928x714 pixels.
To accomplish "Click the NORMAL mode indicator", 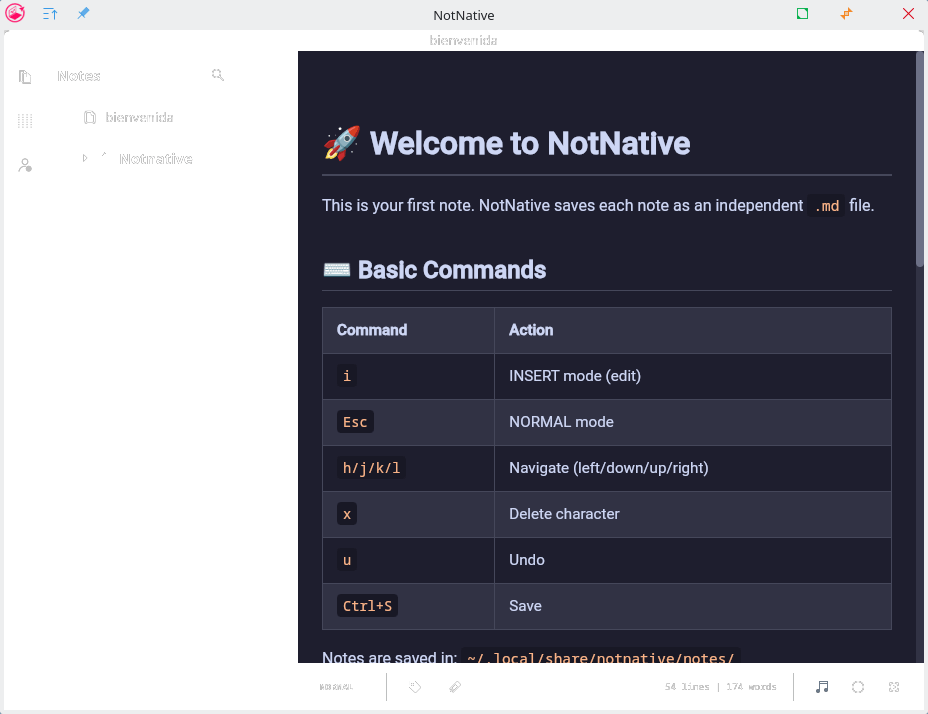I will (336, 687).
